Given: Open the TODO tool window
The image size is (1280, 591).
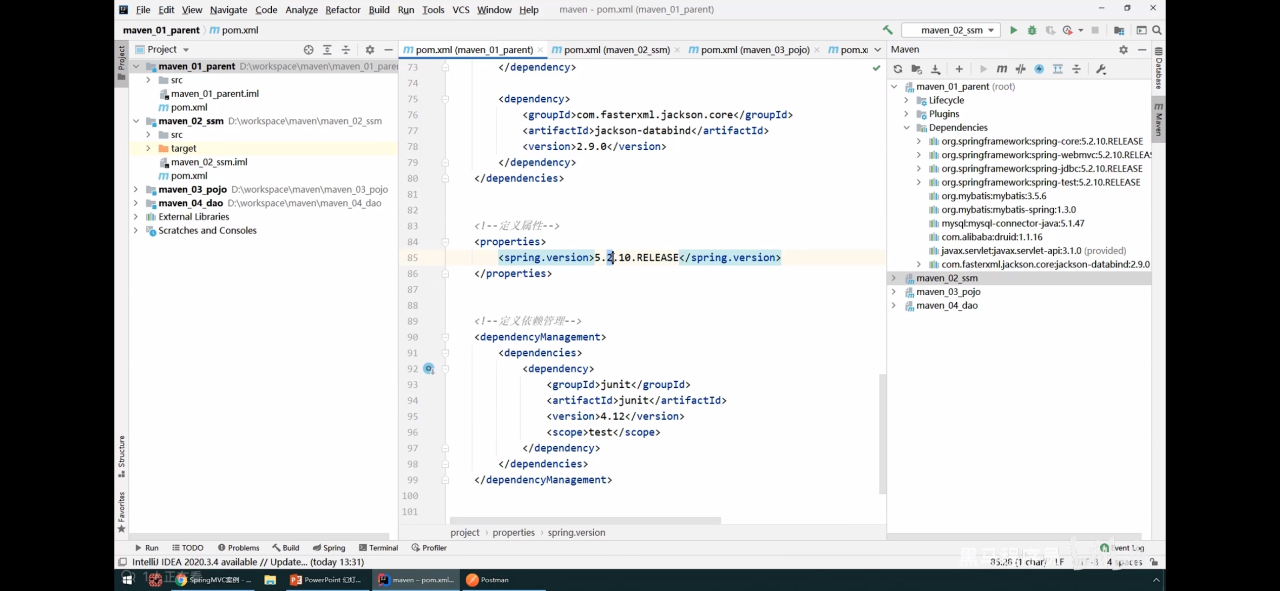Looking at the screenshot, I should click(187, 548).
